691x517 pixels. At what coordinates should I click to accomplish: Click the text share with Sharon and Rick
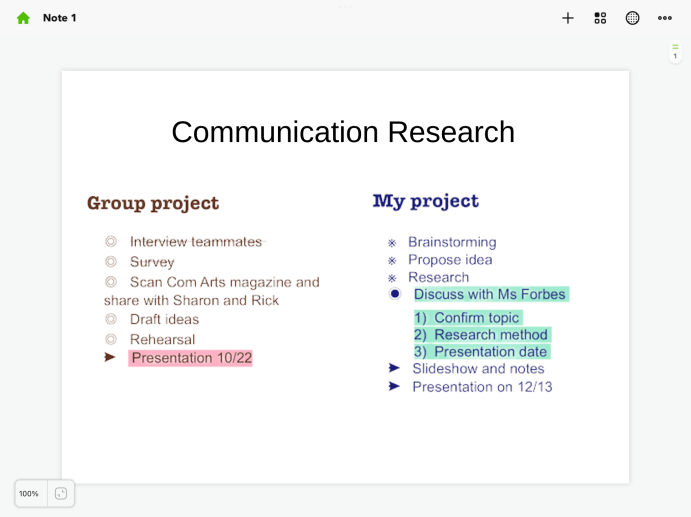[x=191, y=301]
